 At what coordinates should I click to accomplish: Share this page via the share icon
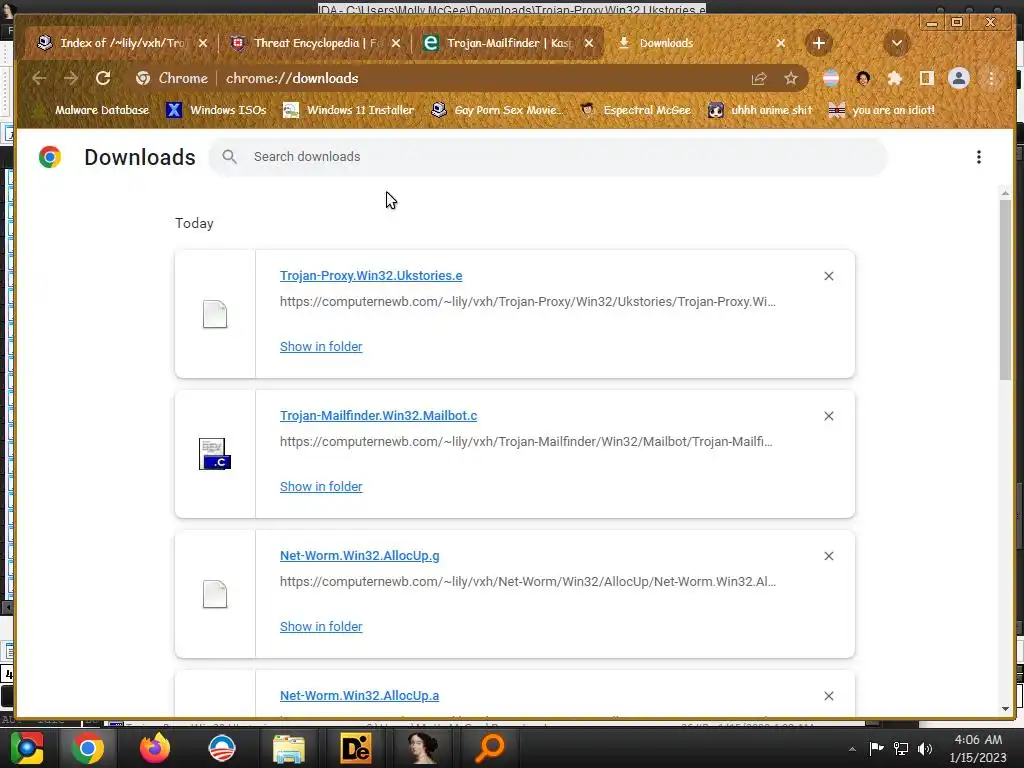pos(759,78)
